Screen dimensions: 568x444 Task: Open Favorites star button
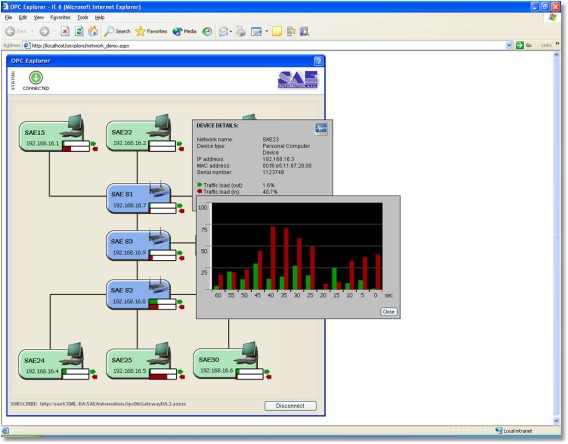click(x=151, y=32)
